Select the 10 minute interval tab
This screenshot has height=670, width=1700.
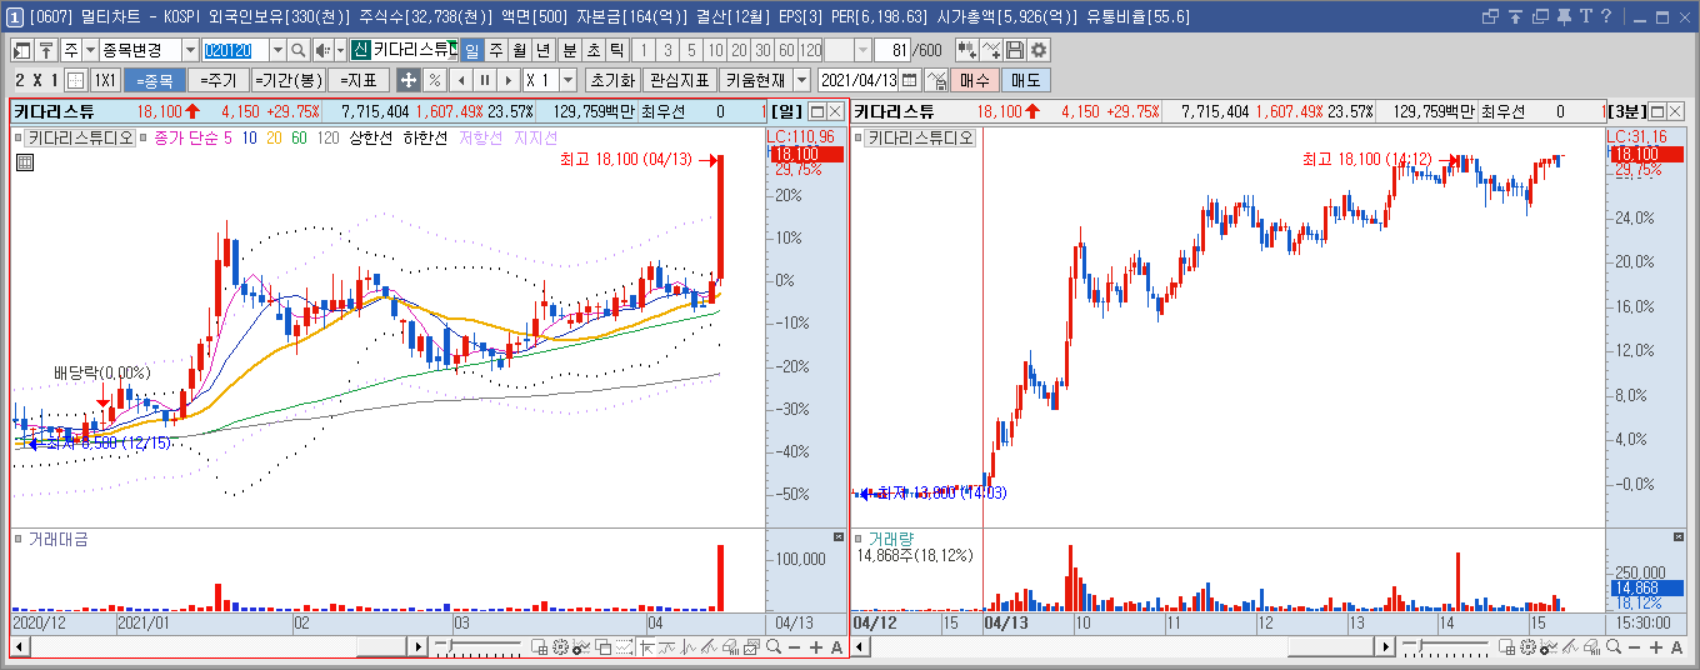[x=715, y=50]
